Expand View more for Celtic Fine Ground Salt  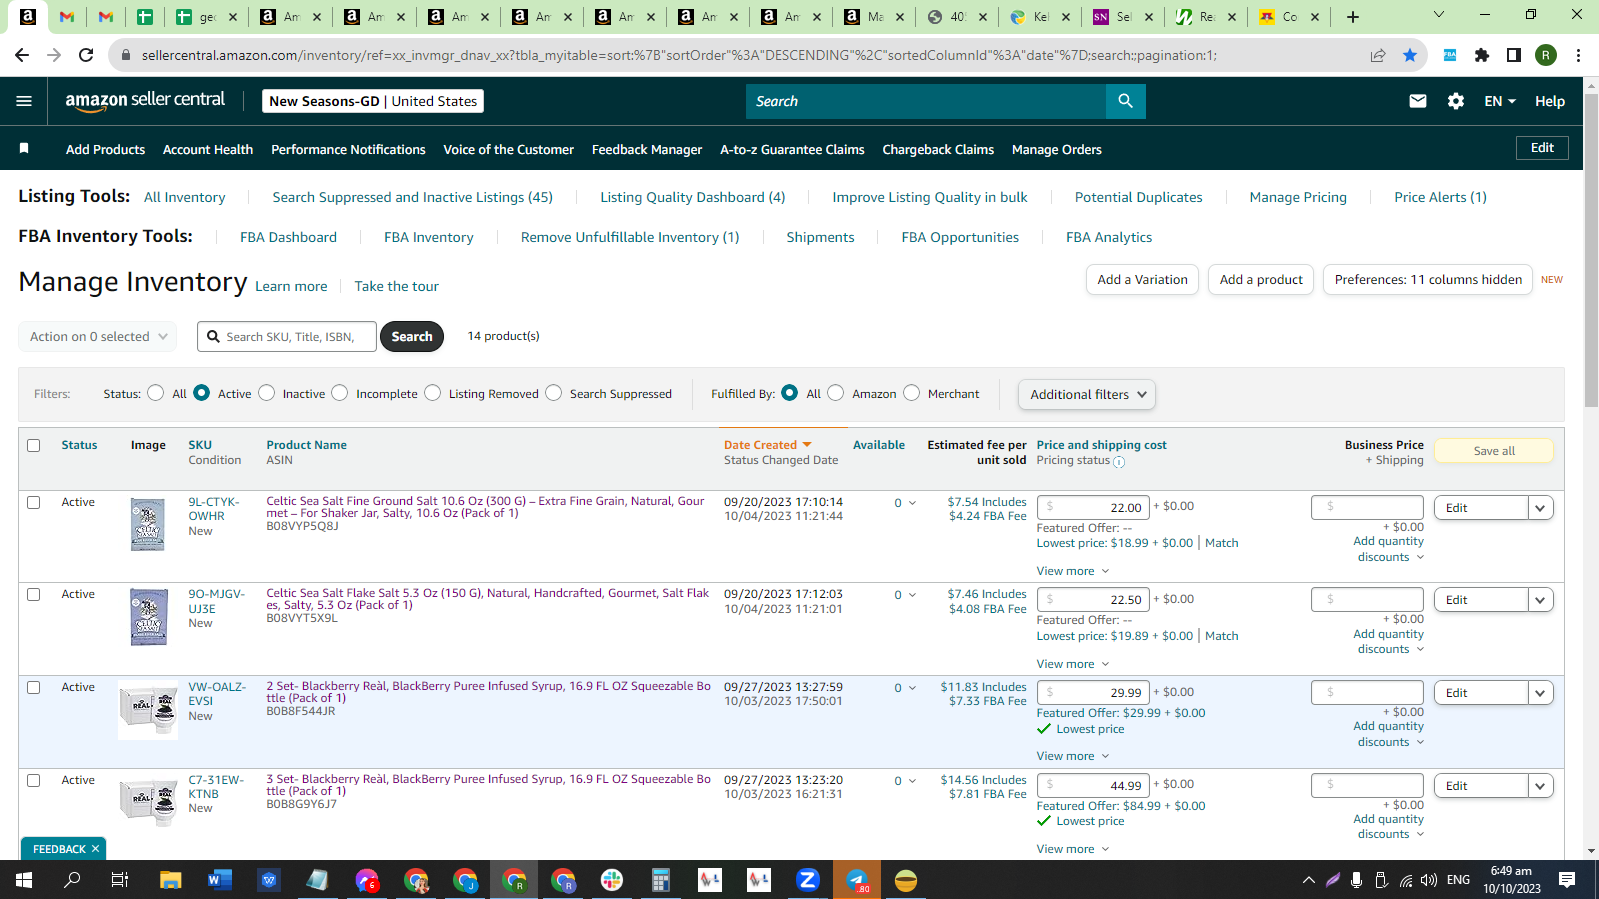coord(1073,571)
